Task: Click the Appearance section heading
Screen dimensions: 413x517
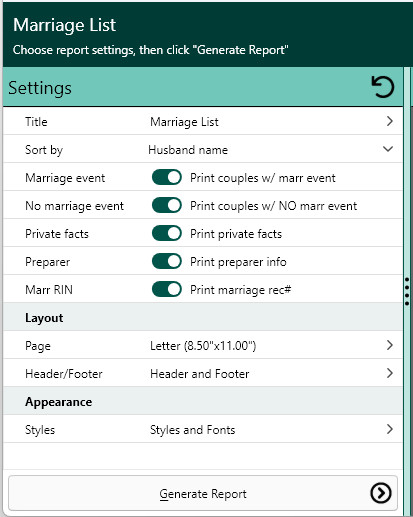Action: point(59,402)
